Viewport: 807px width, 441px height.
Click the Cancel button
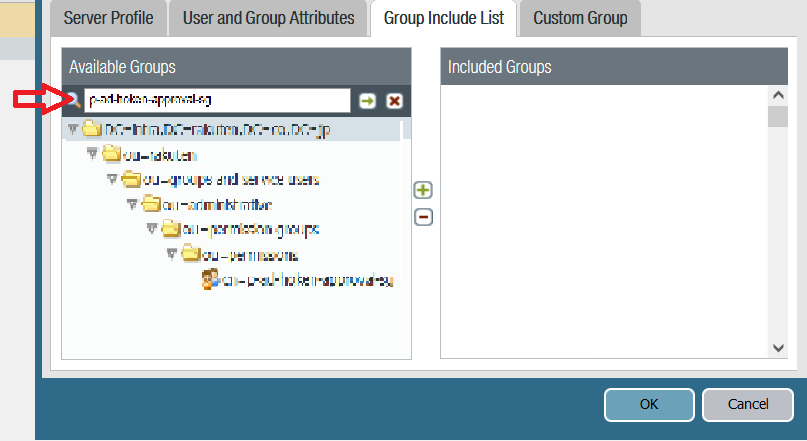coord(748,404)
